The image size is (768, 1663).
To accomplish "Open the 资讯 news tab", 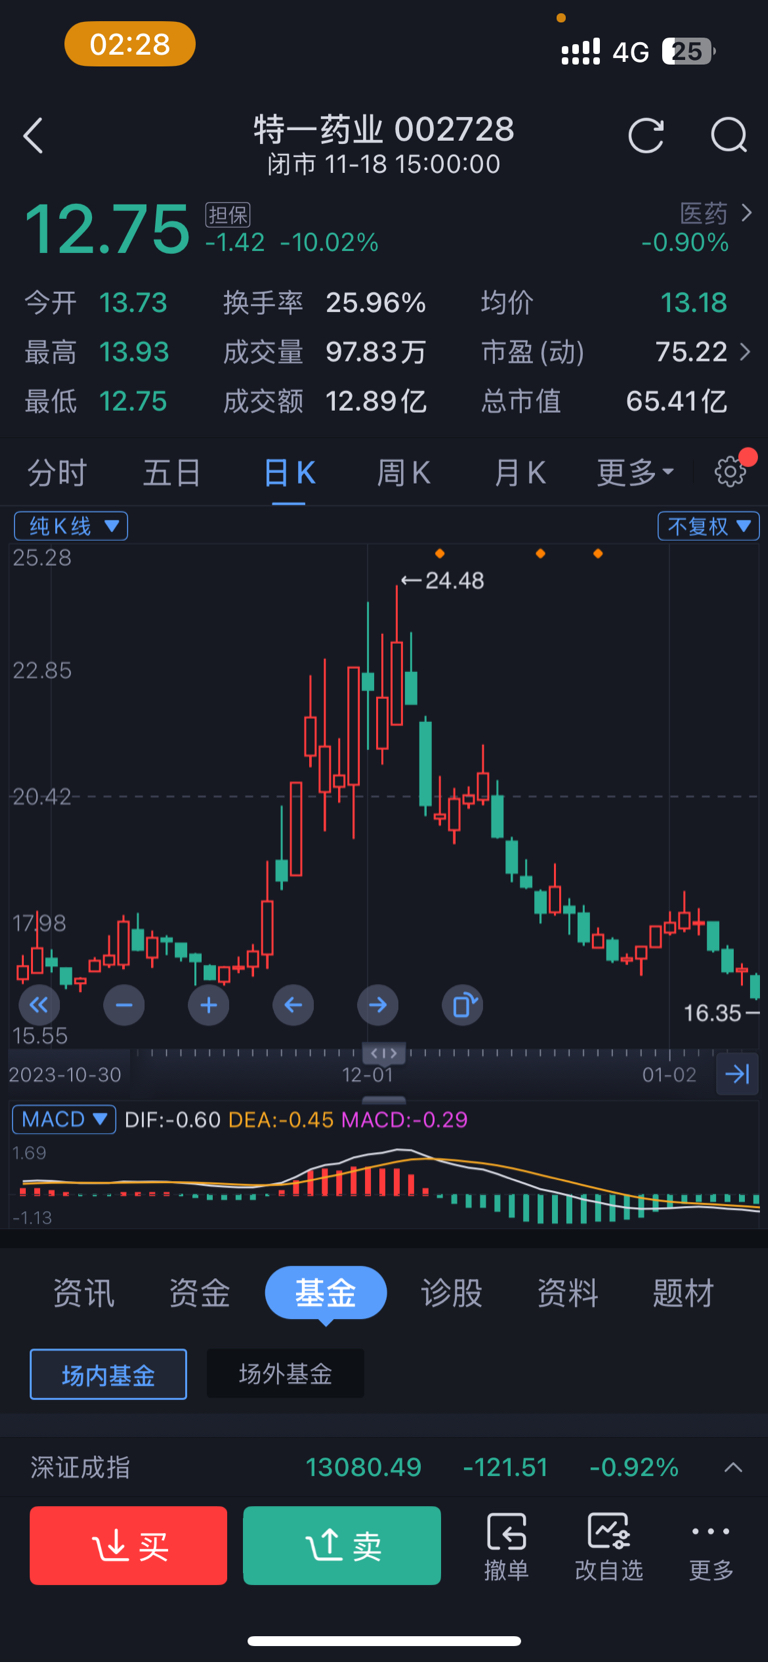I will [x=84, y=1293].
